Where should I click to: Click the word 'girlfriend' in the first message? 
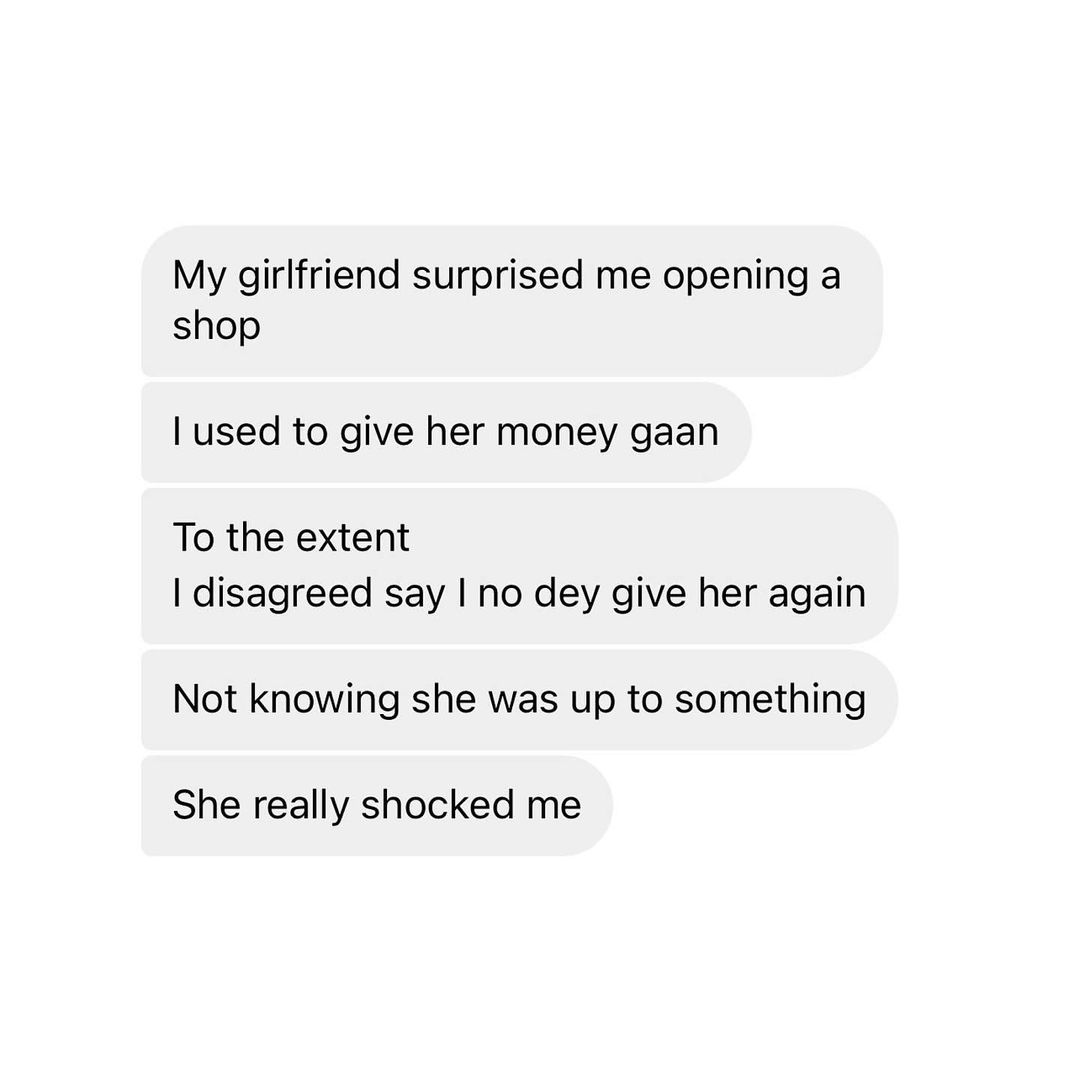point(319,276)
